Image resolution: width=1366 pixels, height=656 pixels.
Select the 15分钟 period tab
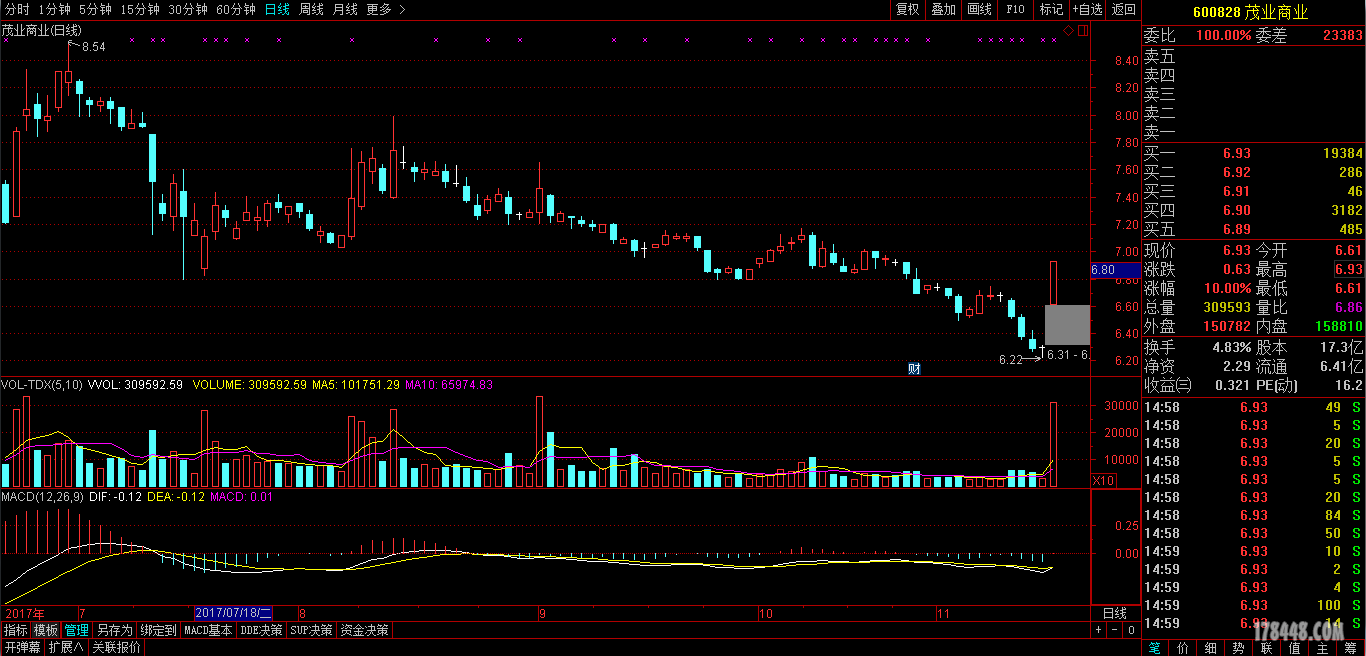point(139,9)
